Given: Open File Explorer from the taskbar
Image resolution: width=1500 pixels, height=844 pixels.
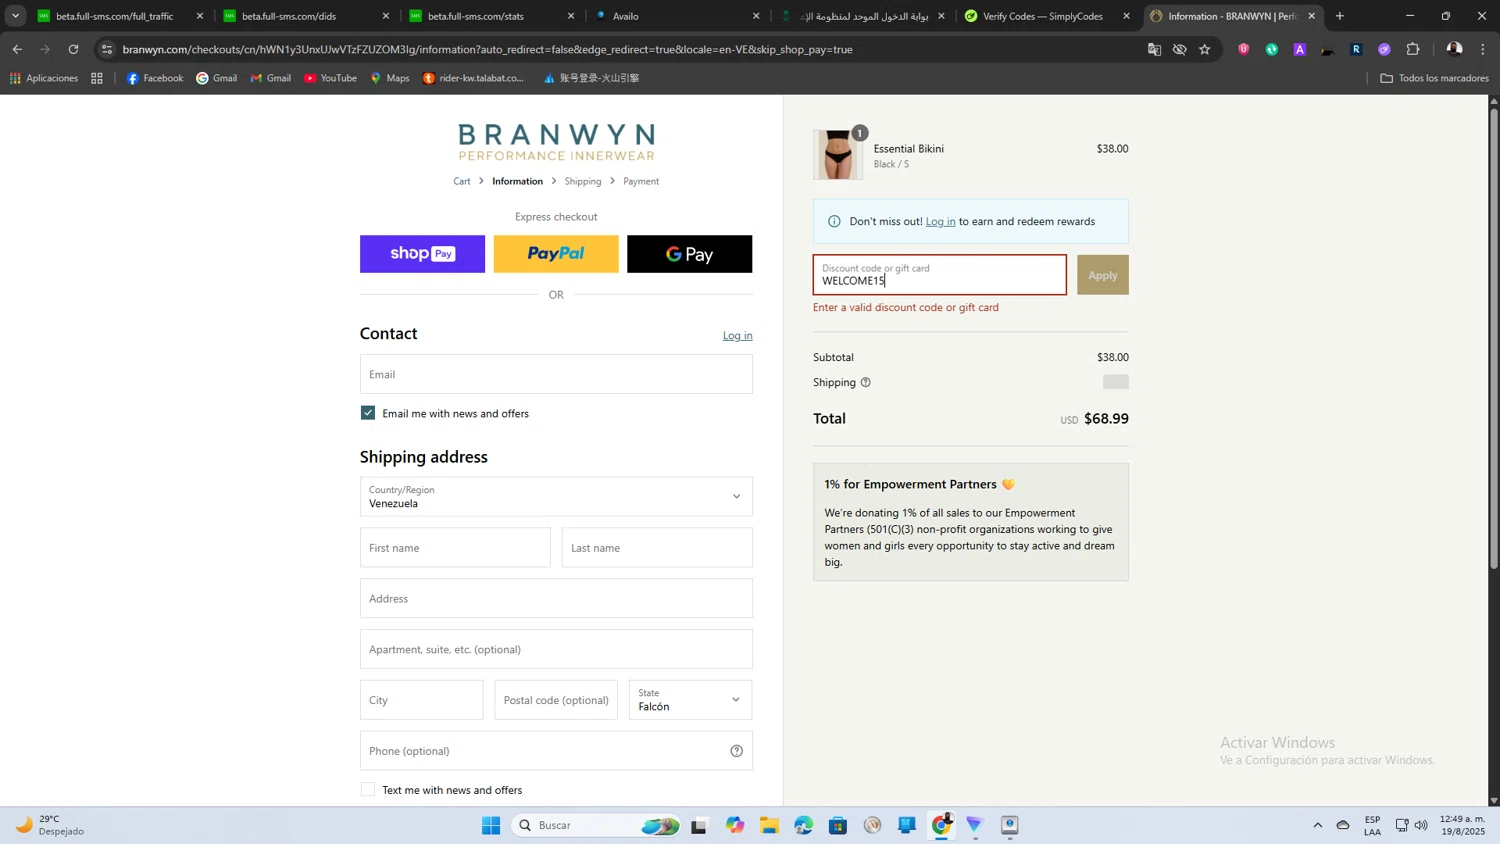Looking at the screenshot, I should pos(769,825).
